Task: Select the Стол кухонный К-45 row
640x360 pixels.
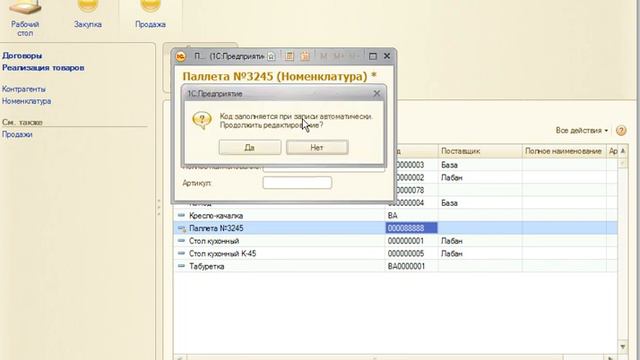Action: coord(395,253)
